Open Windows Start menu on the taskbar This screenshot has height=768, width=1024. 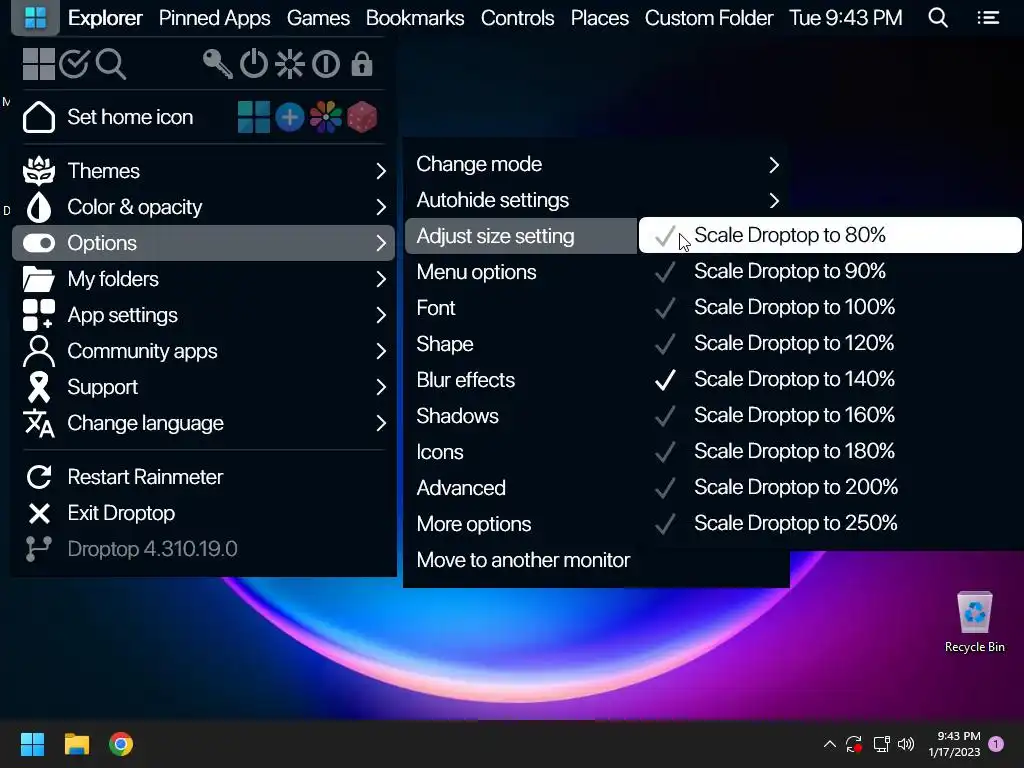click(x=32, y=744)
